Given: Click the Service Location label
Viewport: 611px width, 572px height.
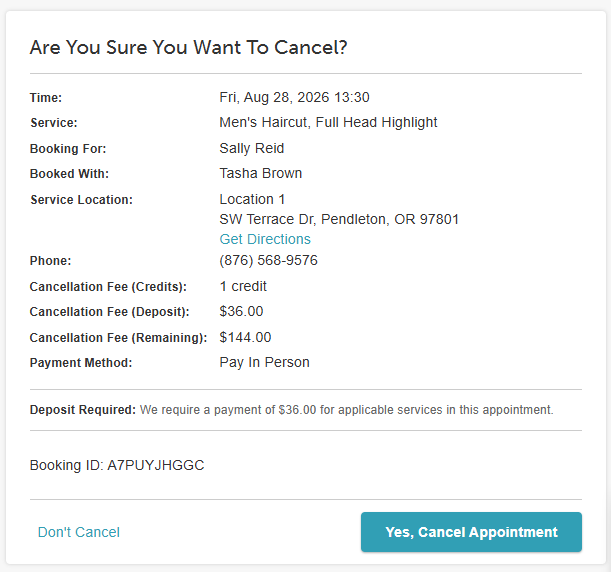Looking at the screenshot, I should pos(81,200).
